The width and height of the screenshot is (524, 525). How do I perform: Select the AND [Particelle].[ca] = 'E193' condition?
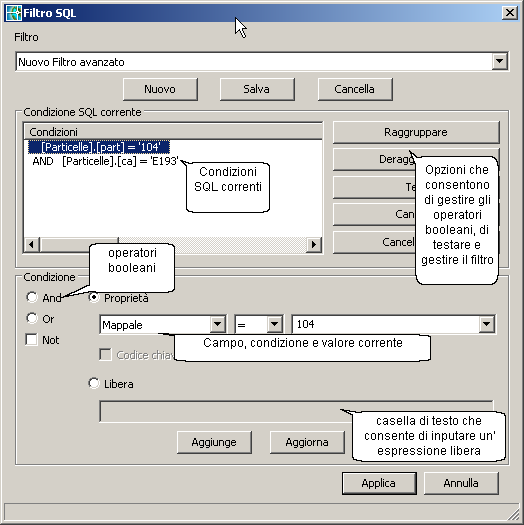(x=106, y=161)
